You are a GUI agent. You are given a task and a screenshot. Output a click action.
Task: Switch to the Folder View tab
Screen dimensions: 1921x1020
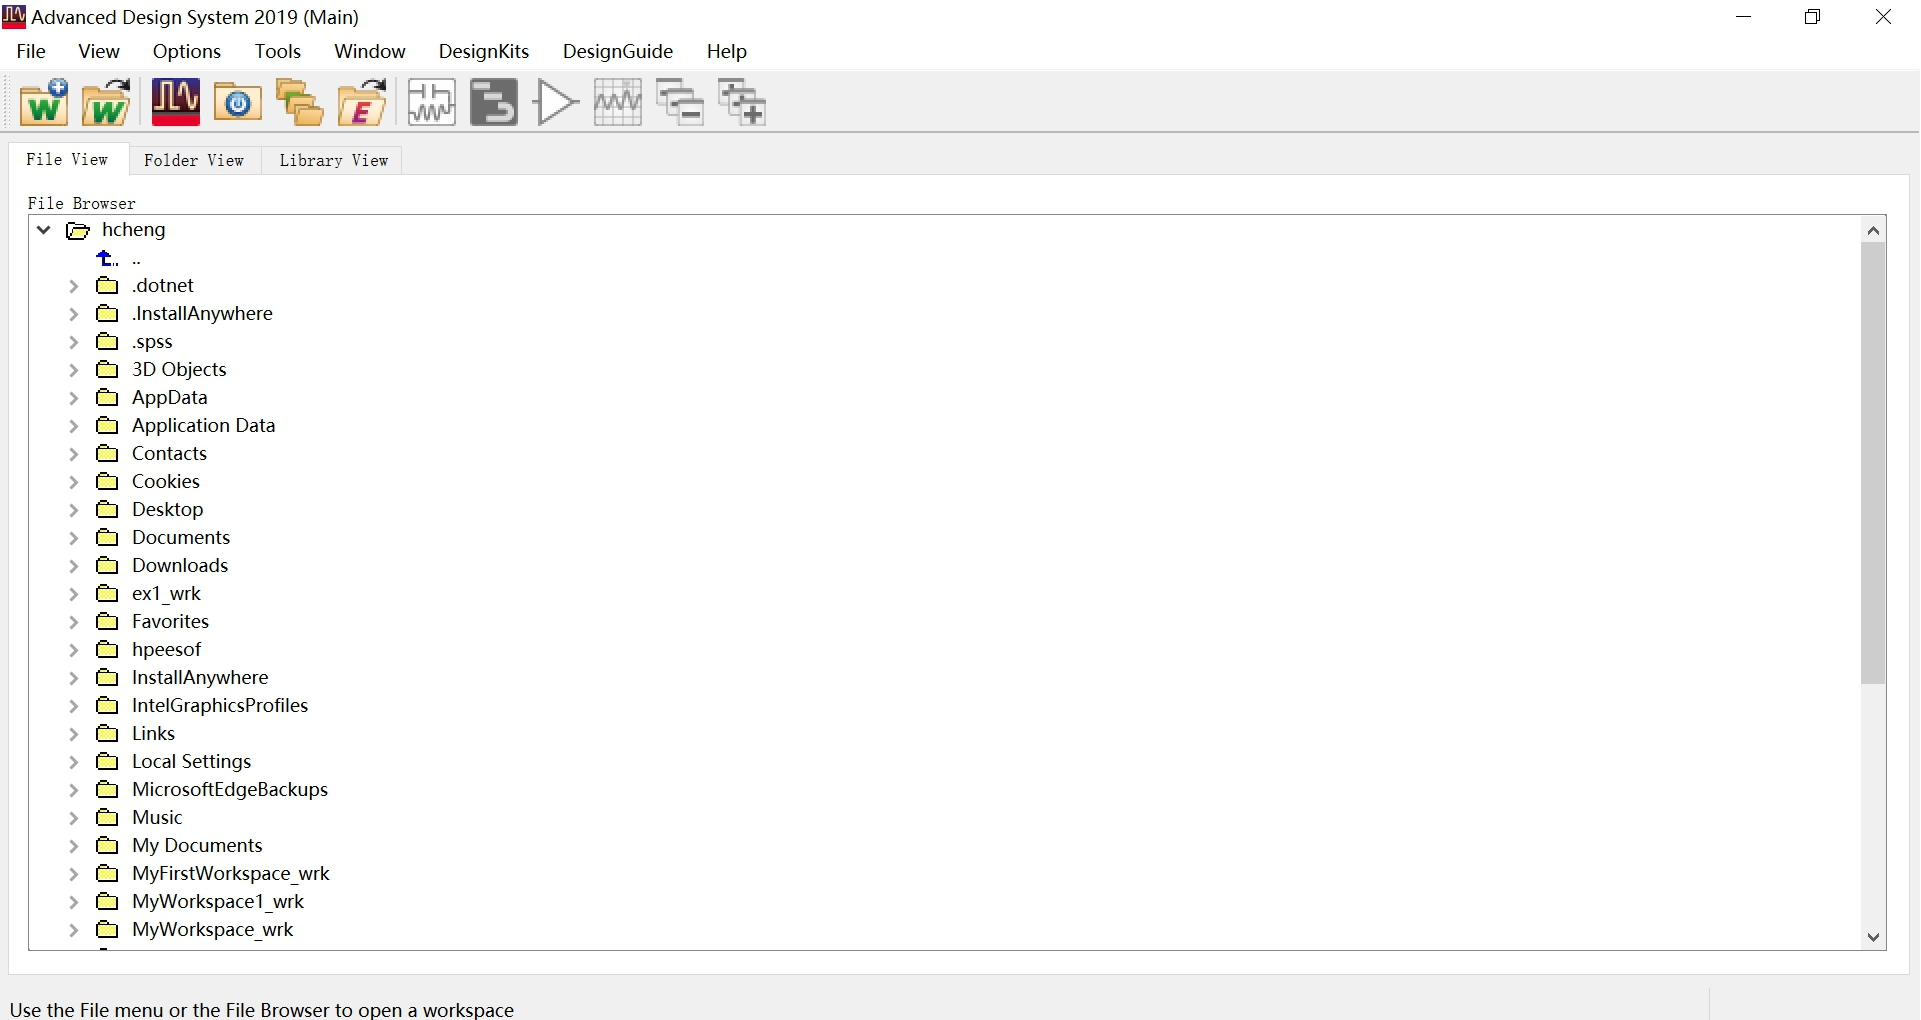point(194,160)
